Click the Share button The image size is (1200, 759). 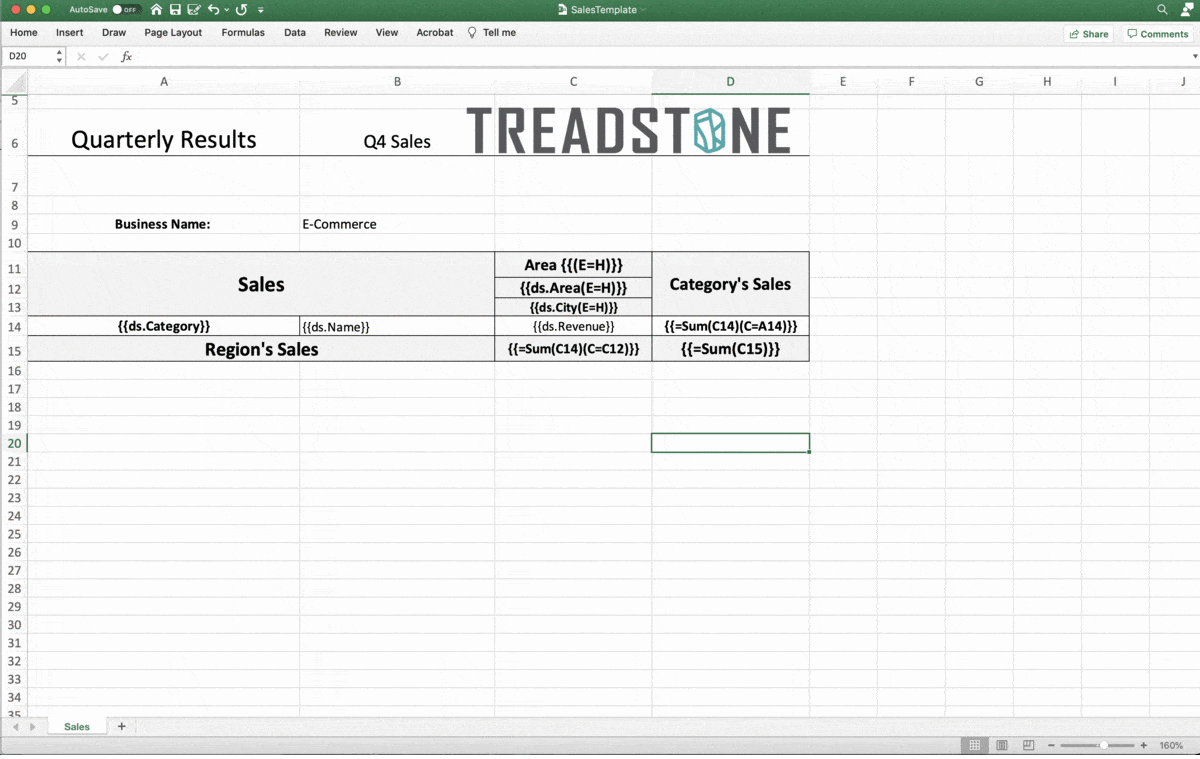[x=1088, y=33]
